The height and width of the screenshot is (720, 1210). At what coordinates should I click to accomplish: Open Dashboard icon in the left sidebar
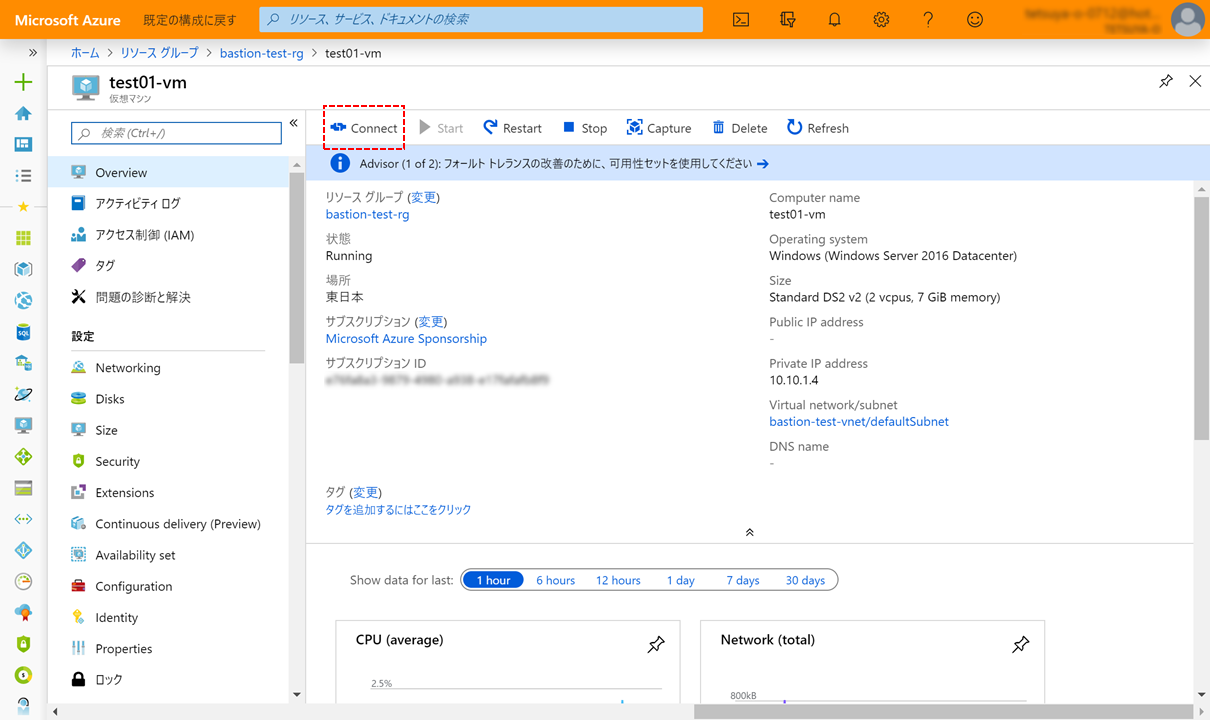pos(23,144)
